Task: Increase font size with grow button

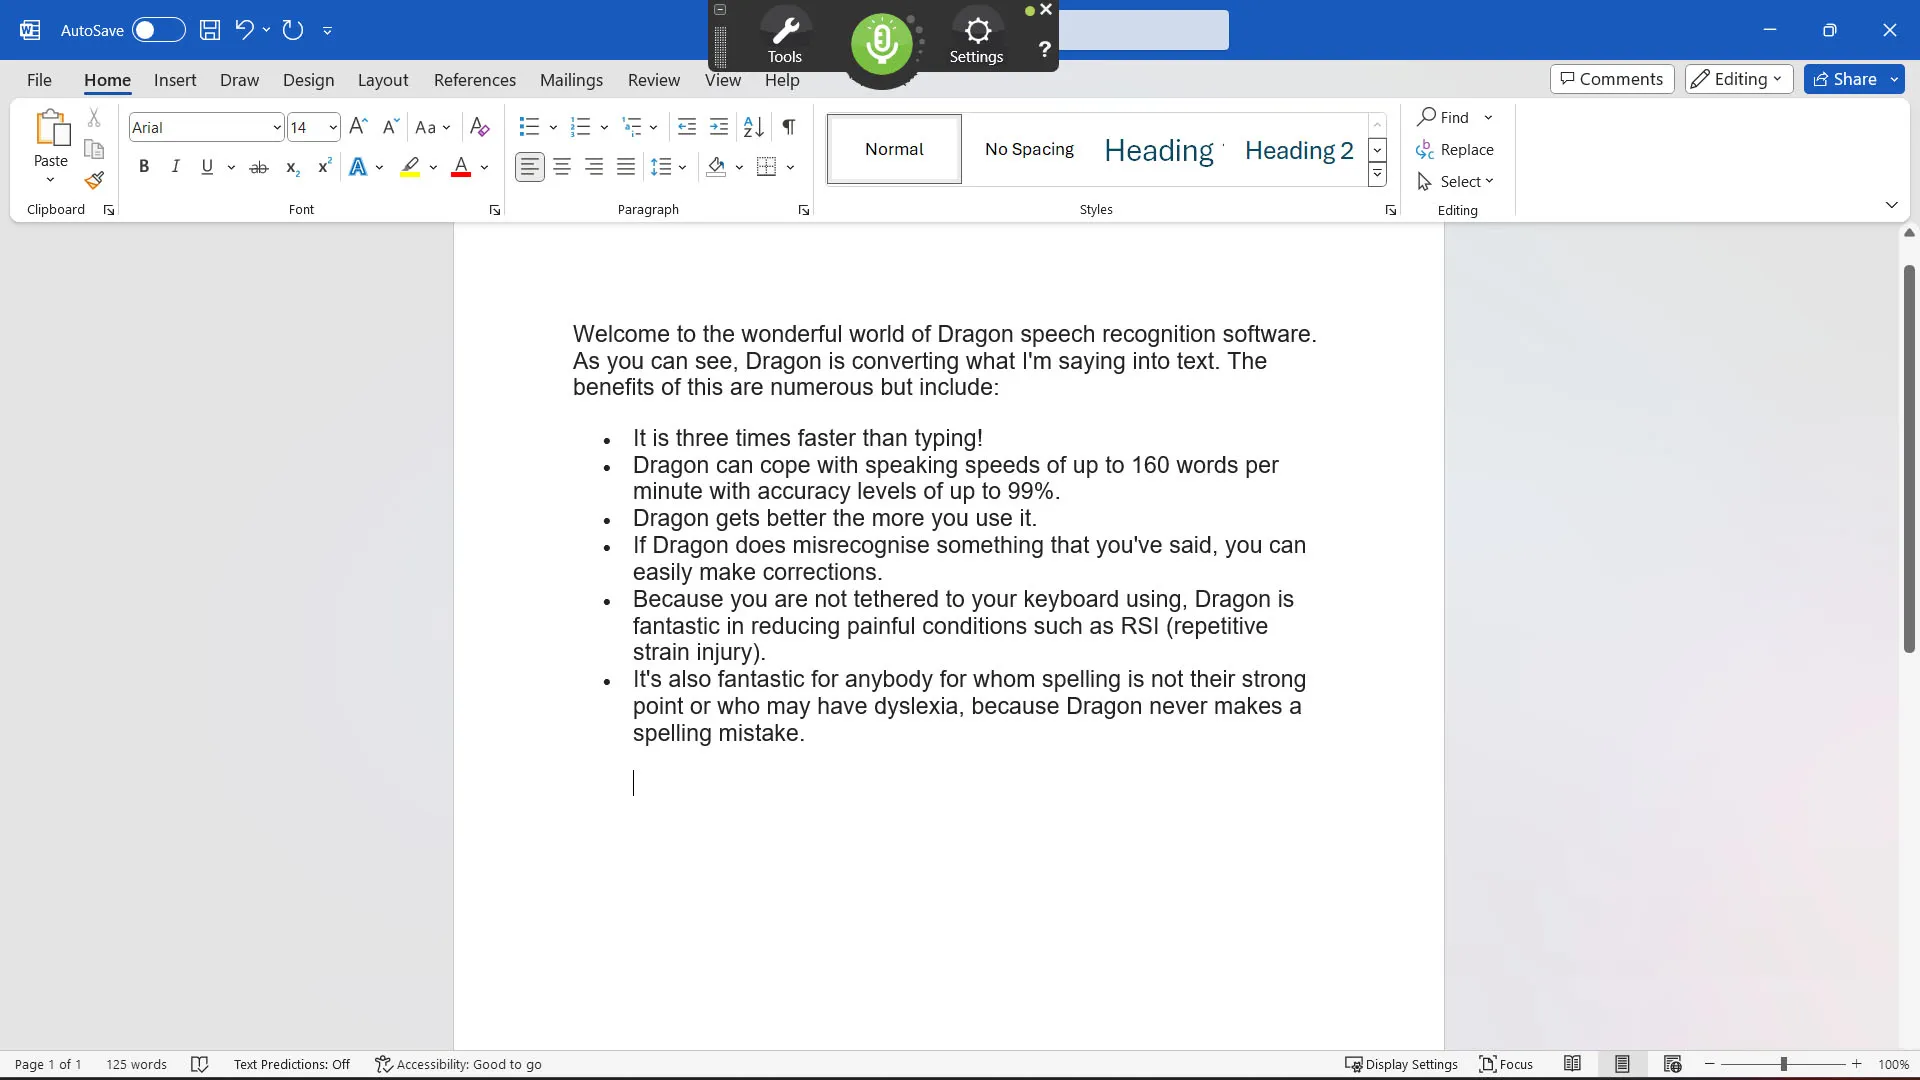Action: pos(358,127)
